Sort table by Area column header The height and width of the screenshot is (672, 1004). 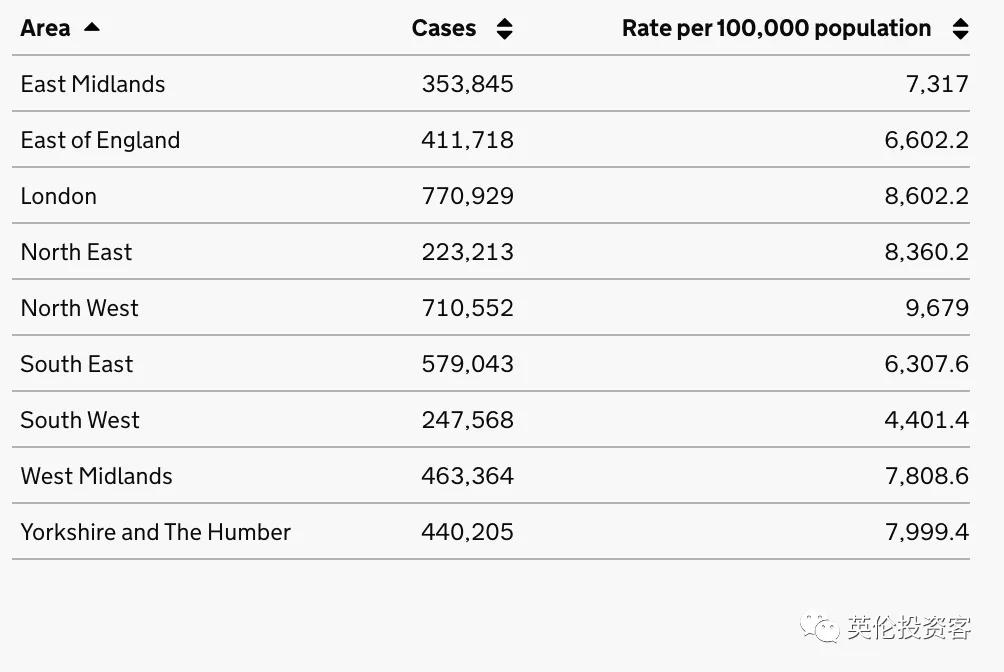(45, 28)
